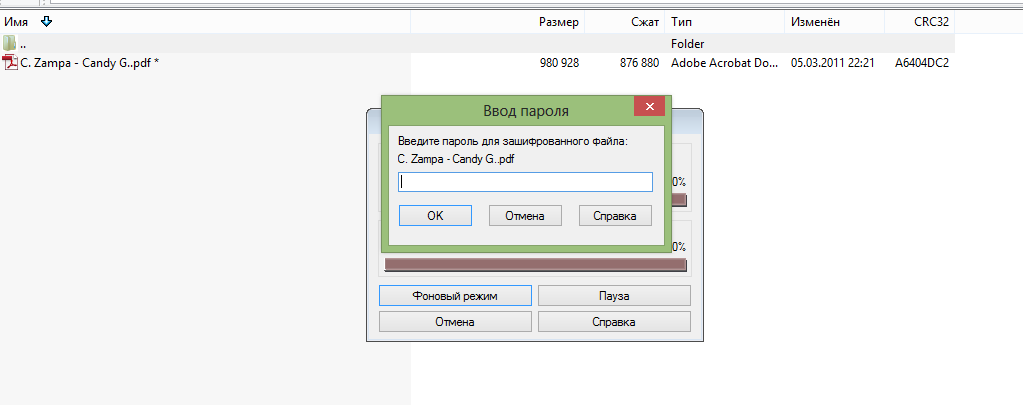Confirm password with OK button

click(435, 216)
